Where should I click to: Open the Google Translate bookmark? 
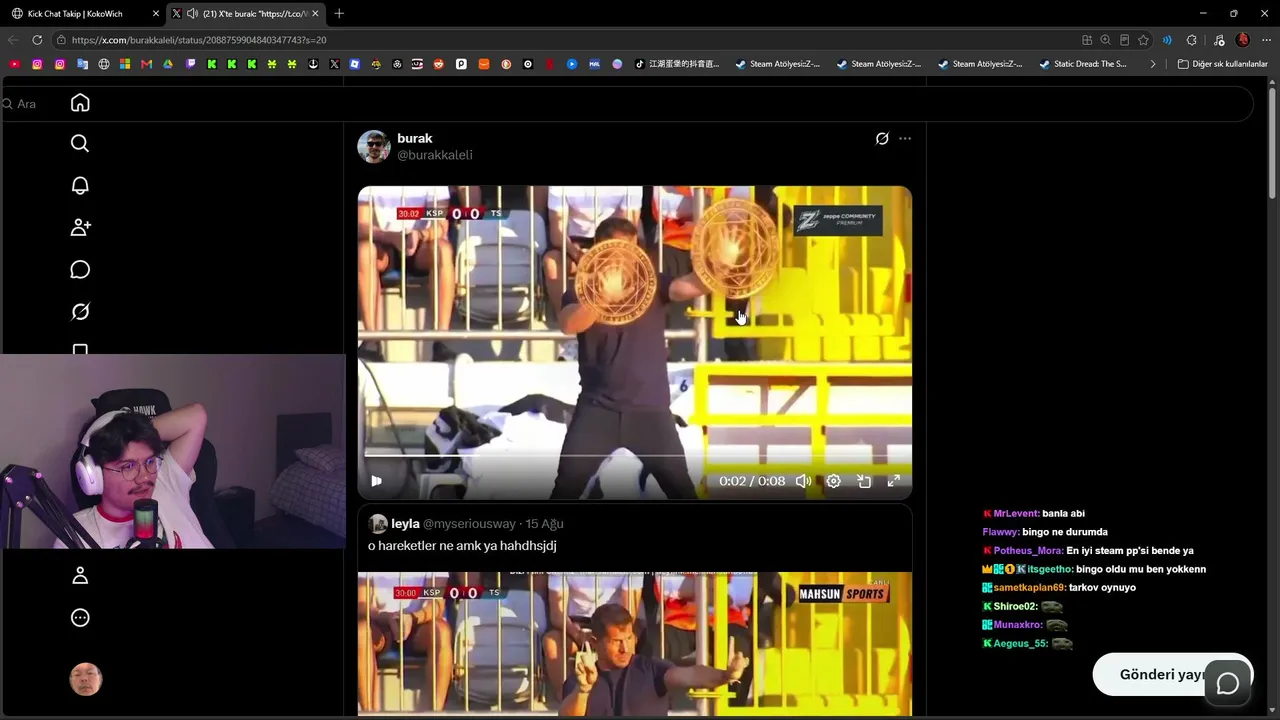pyautogui.click(x=81, y=64)
